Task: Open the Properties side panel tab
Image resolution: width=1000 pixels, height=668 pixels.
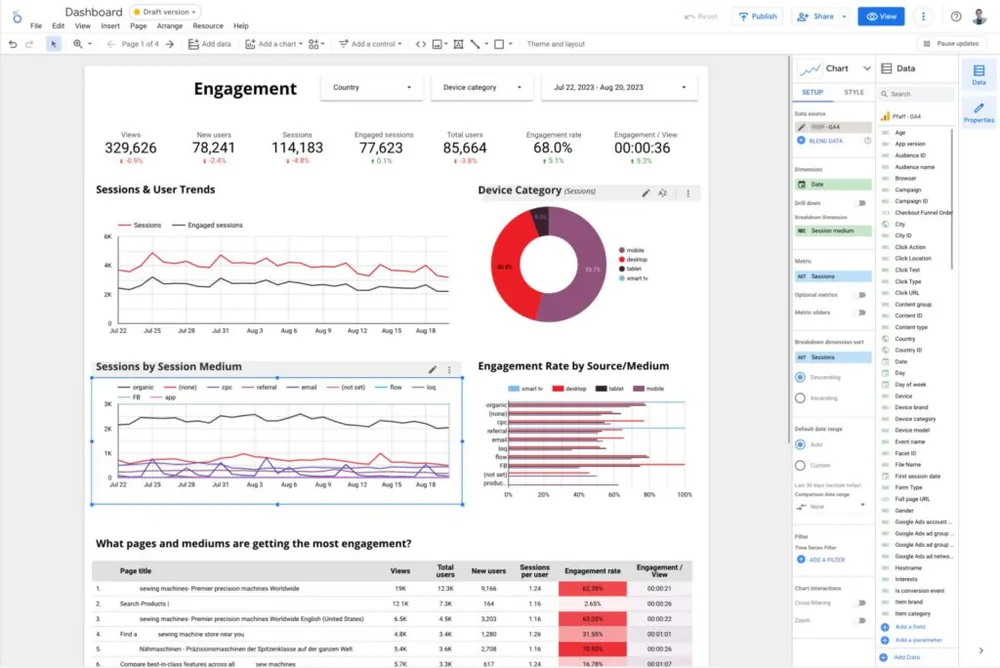Action: 978,112
